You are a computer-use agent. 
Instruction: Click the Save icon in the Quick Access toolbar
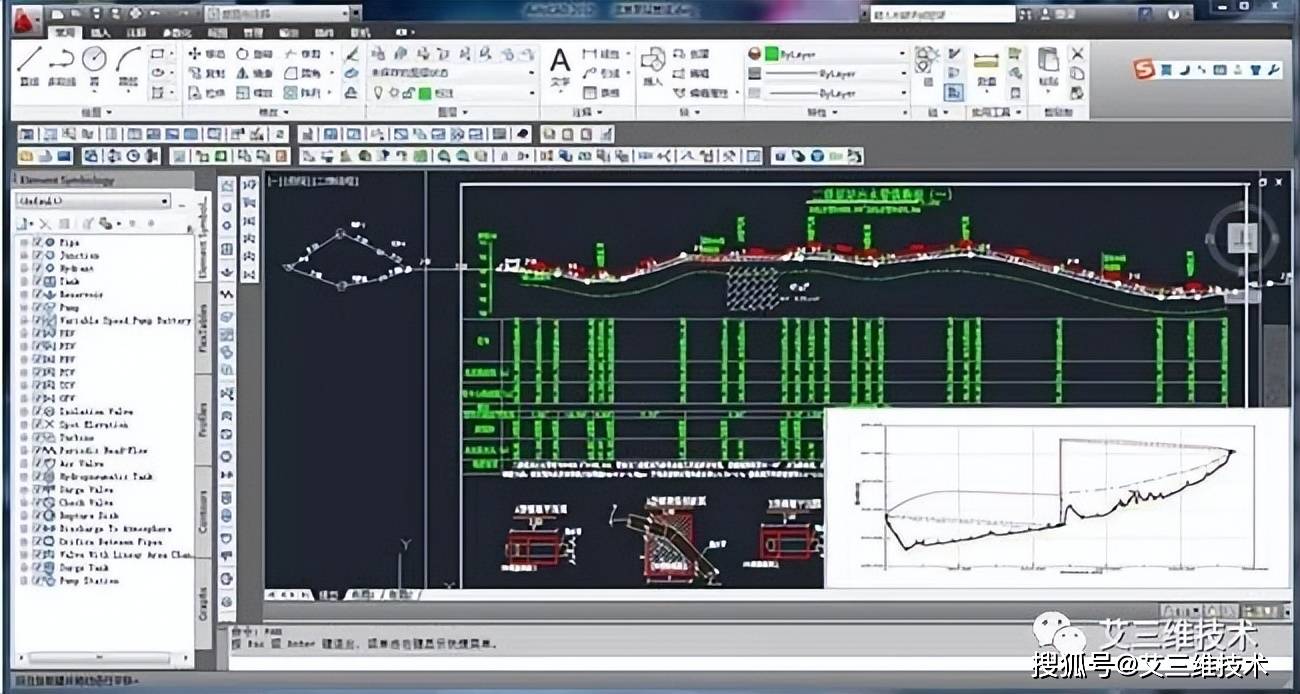(95, 14)
